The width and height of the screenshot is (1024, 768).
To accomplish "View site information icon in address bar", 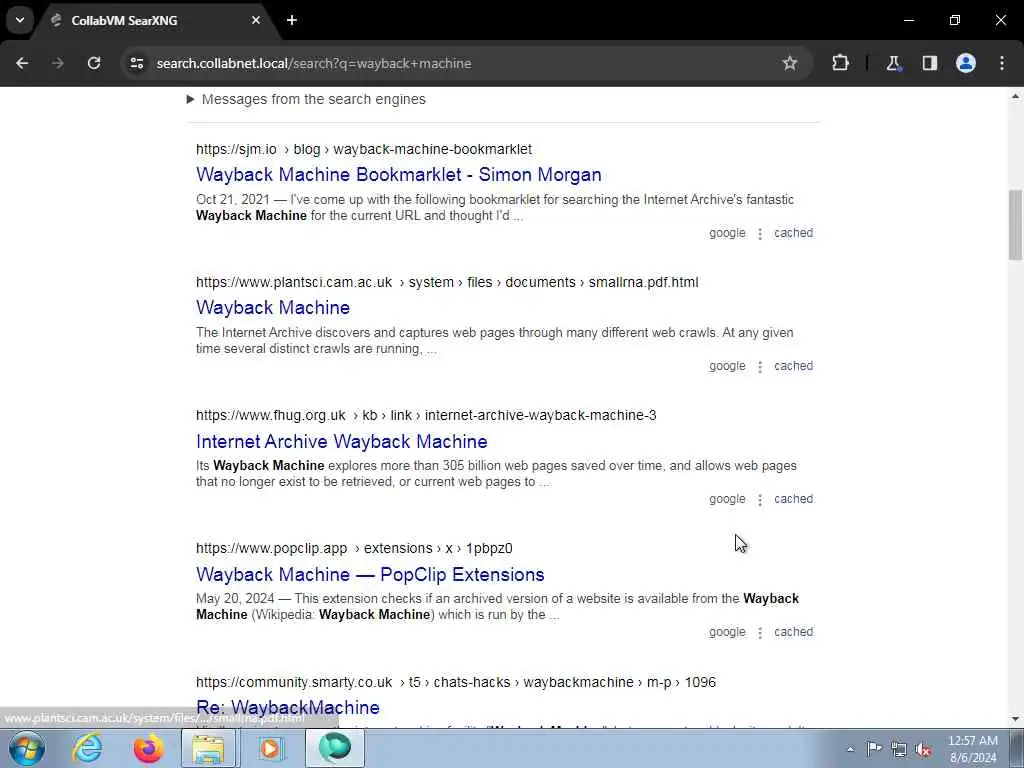I will [x=136, y=63].
